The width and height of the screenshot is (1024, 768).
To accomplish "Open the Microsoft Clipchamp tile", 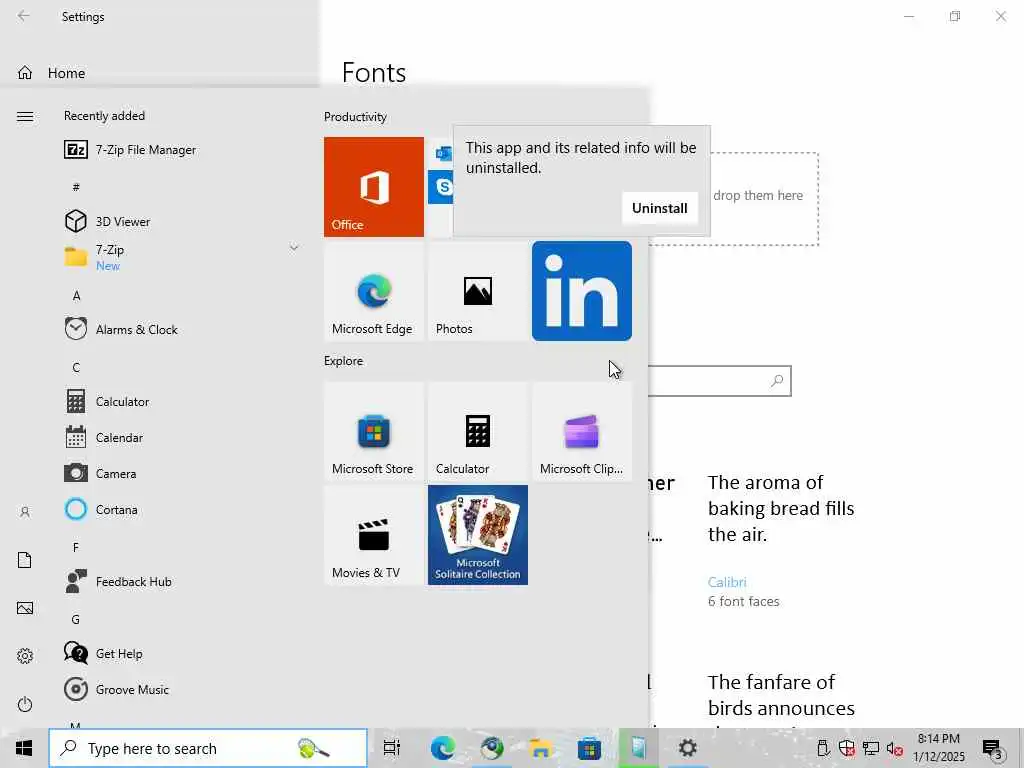I will coord(582,432).
